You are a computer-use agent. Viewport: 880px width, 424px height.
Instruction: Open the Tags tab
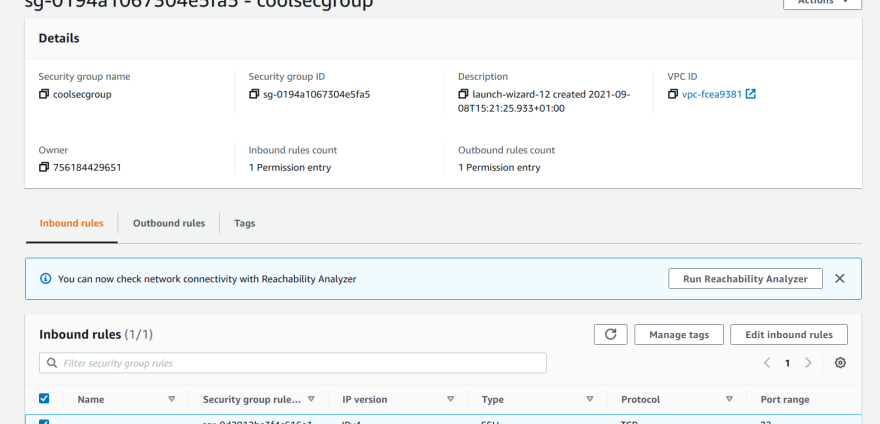[245, 224]
